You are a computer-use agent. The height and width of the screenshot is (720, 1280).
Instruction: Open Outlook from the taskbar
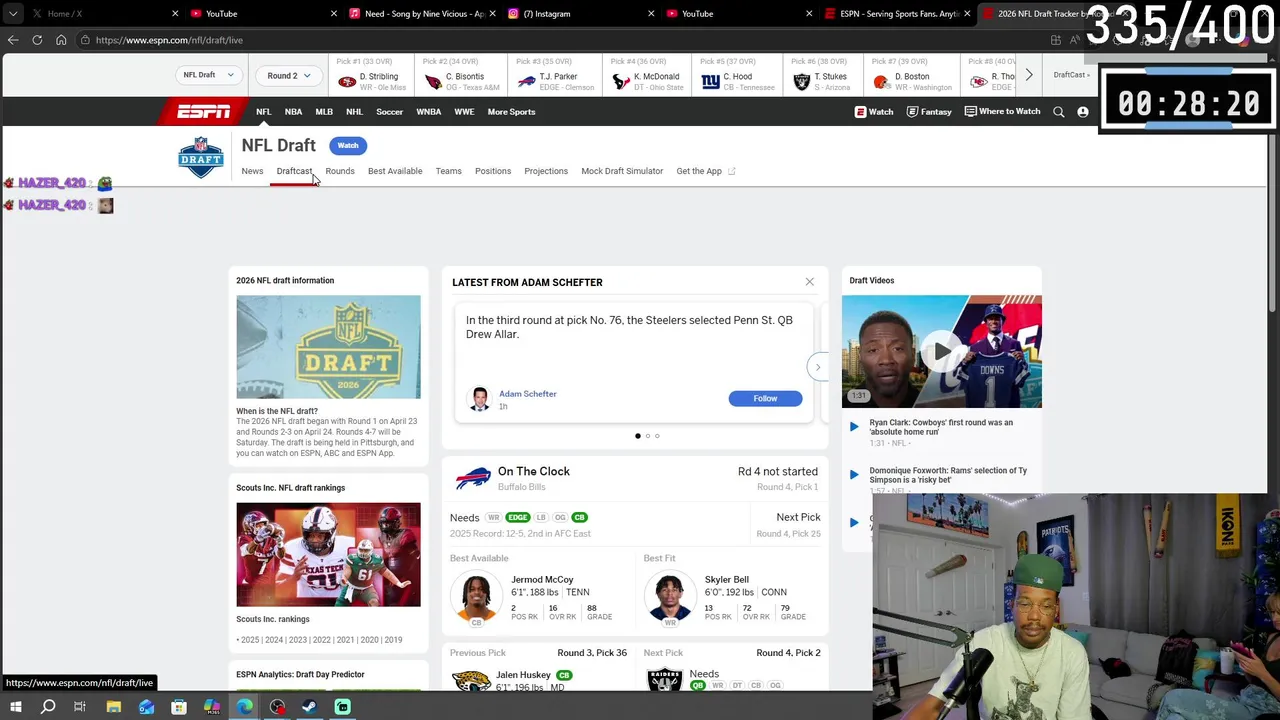(147, 707)
